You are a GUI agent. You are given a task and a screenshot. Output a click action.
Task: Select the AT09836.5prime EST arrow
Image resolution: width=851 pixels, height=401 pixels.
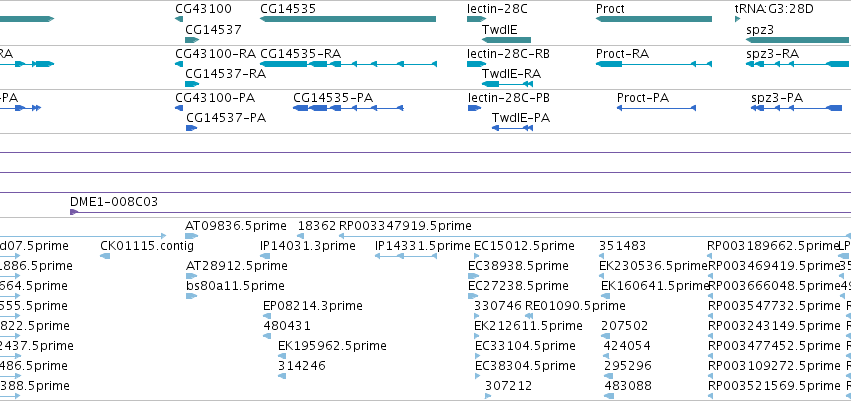click(192, 236)
